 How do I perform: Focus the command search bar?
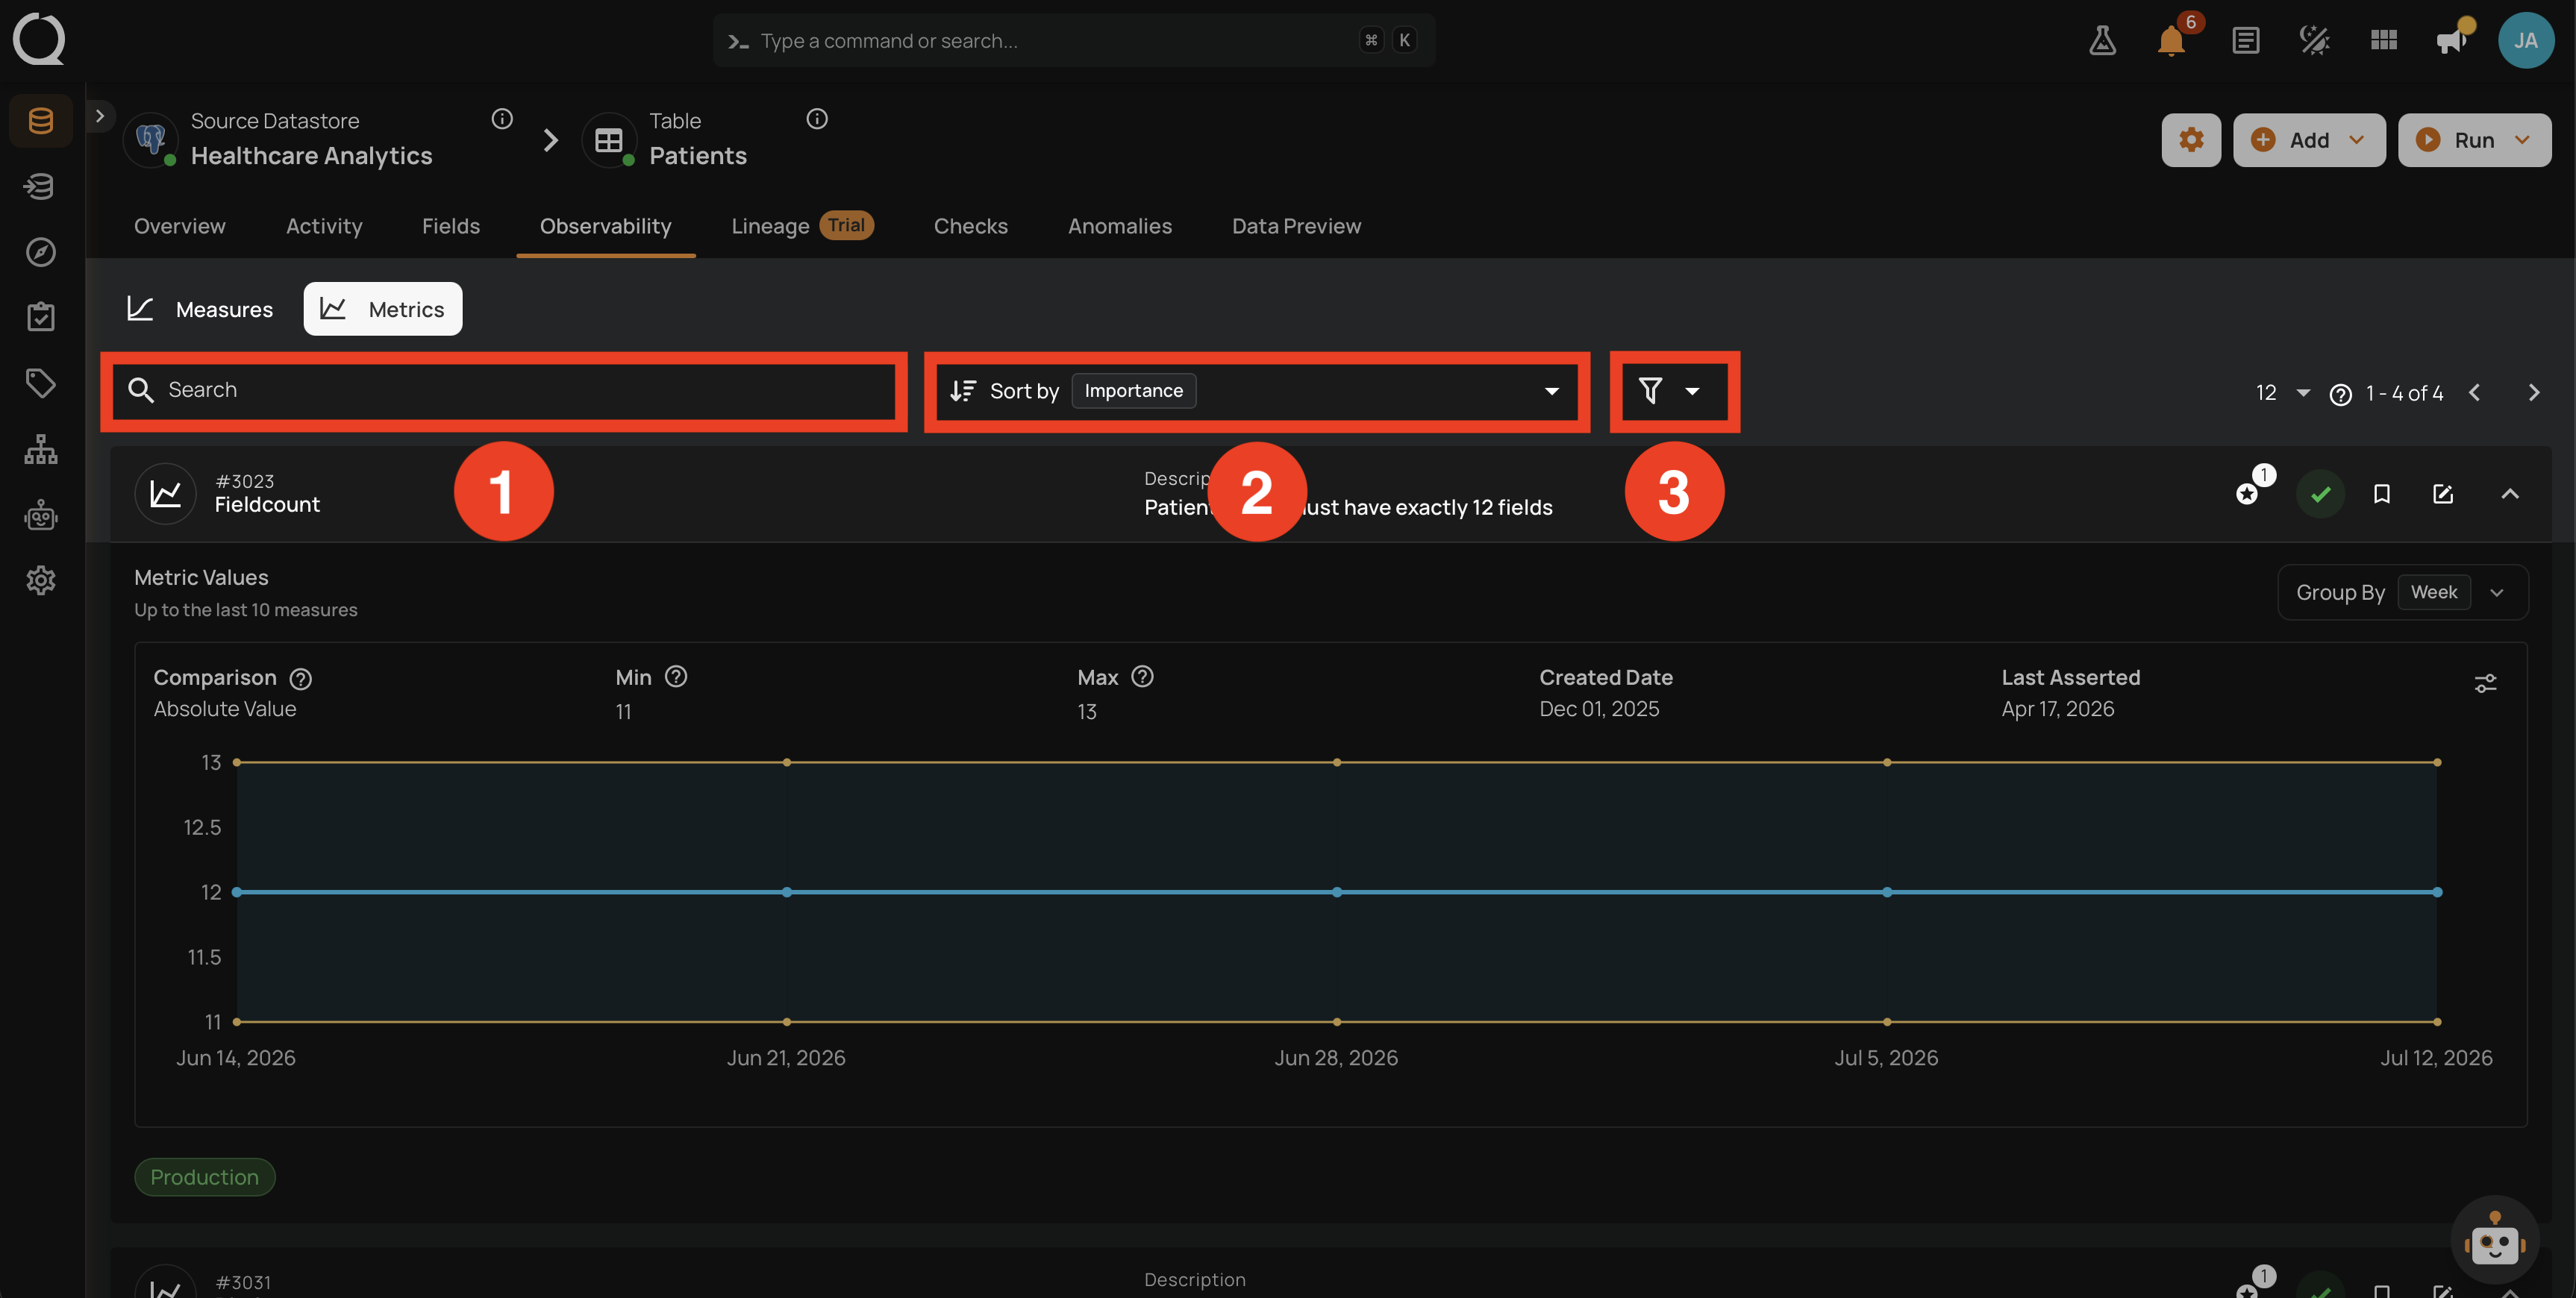pyautogui.click(x=1074, y=40)
